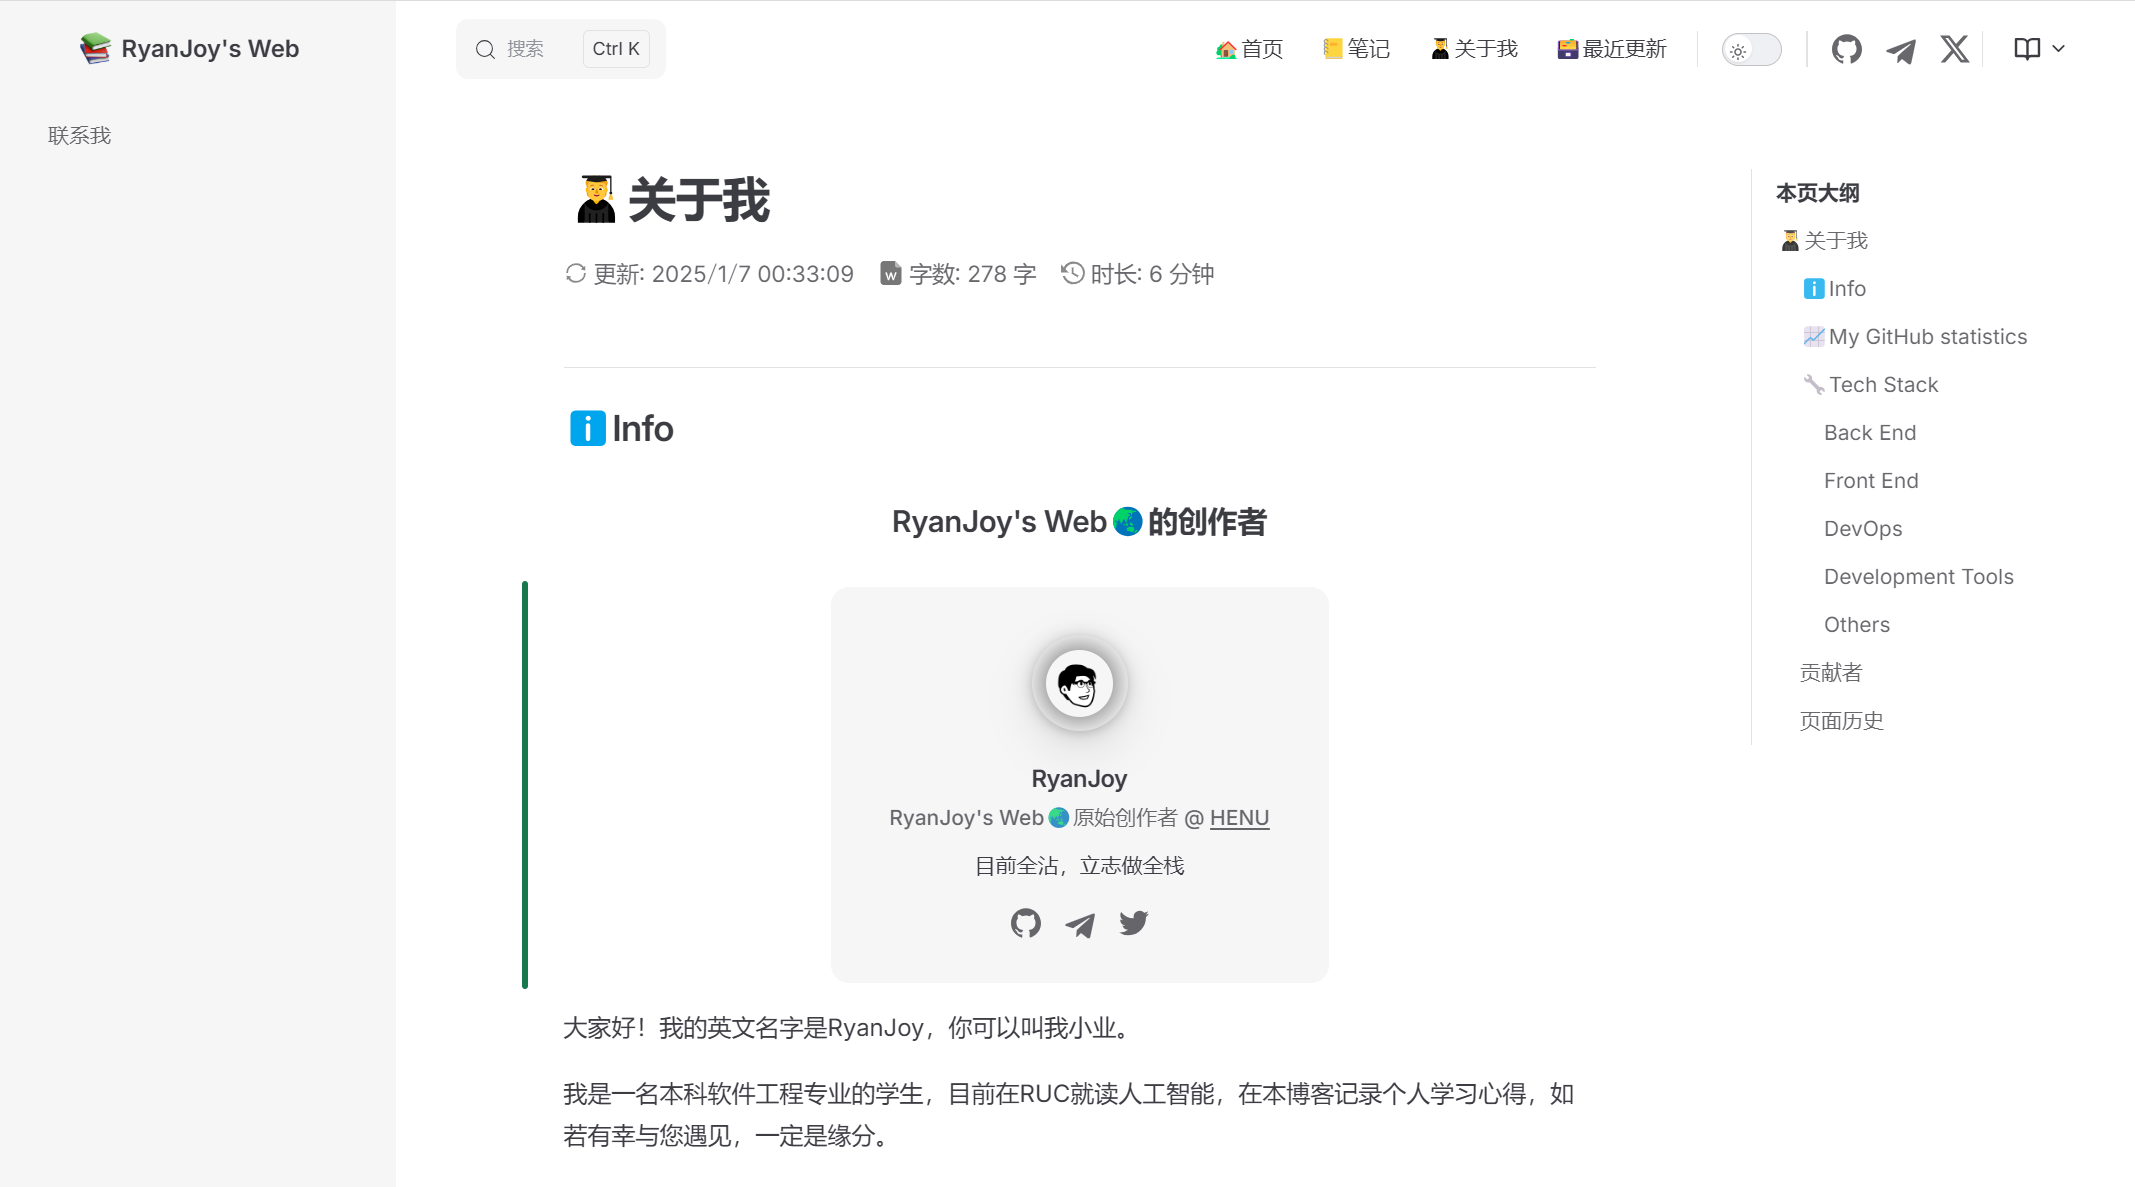Click GitHub icon on RyanJoy profile card

tap(1025, 923)
